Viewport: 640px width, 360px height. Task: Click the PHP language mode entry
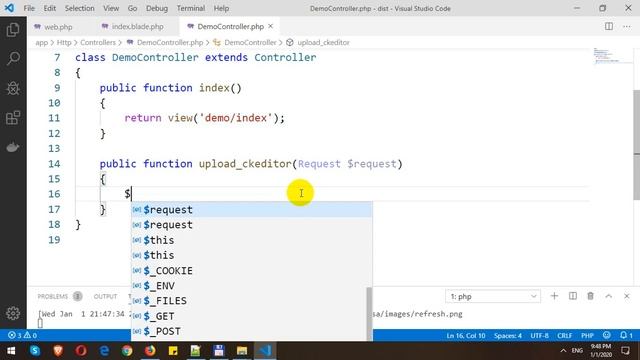pos(587,336)
